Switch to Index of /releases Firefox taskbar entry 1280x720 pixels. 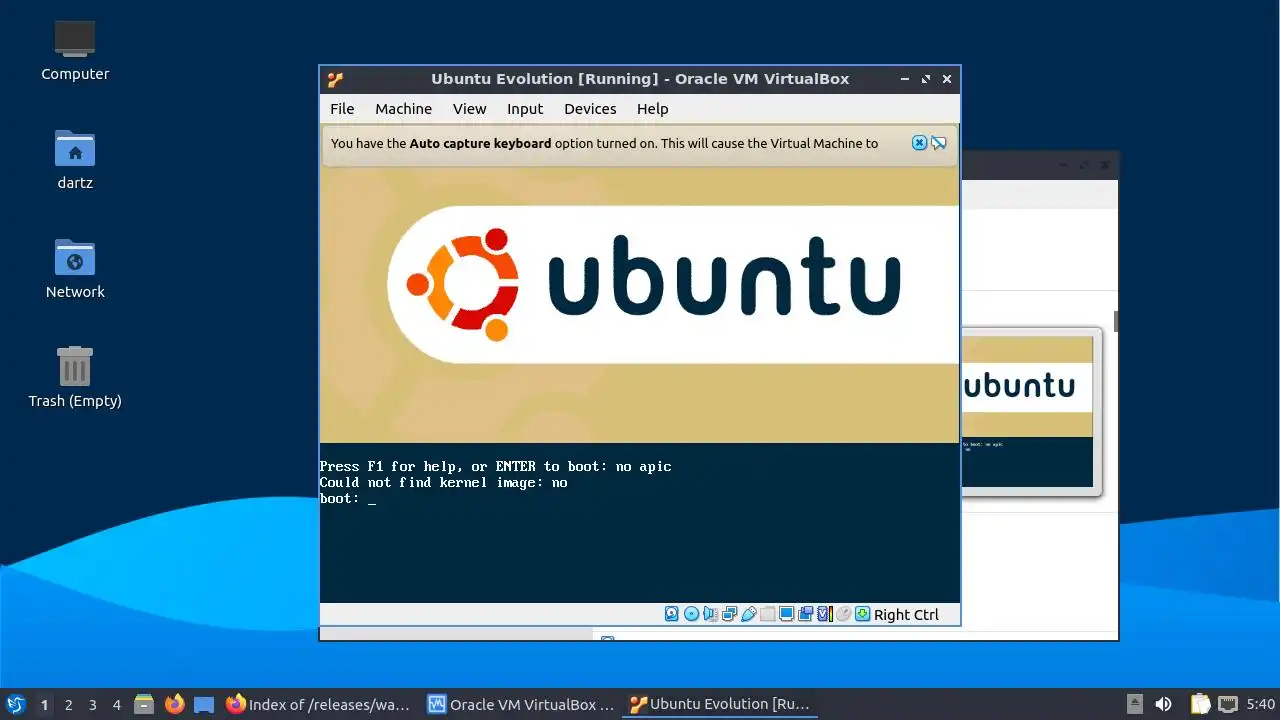[x=318, y=704]
